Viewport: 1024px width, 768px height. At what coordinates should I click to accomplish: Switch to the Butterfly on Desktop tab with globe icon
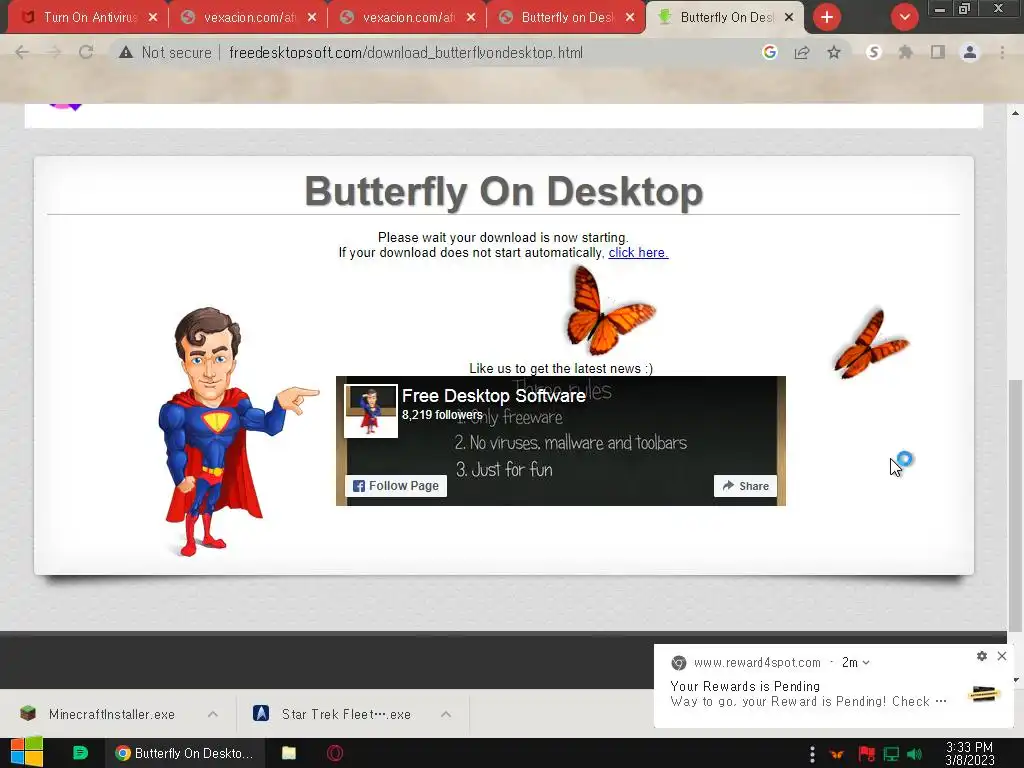point(566,17)
